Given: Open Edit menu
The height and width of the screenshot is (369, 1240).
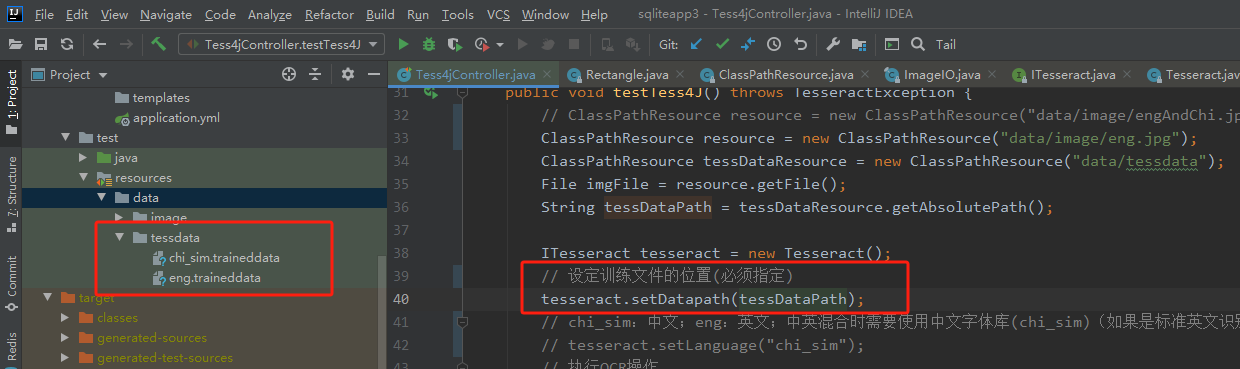Looking at the screenshot, I should [77, 15].
